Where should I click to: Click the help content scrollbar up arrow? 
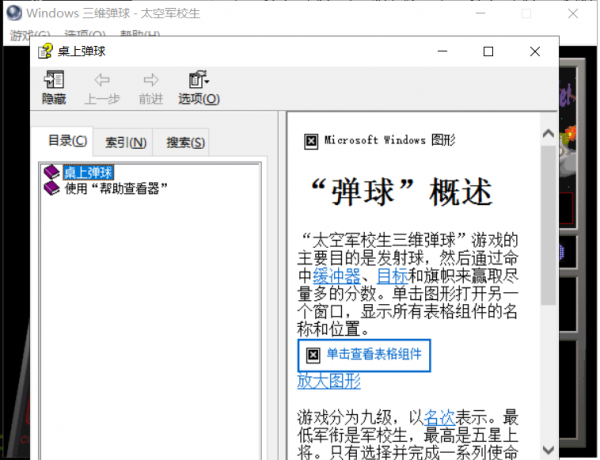click(548, 133)
